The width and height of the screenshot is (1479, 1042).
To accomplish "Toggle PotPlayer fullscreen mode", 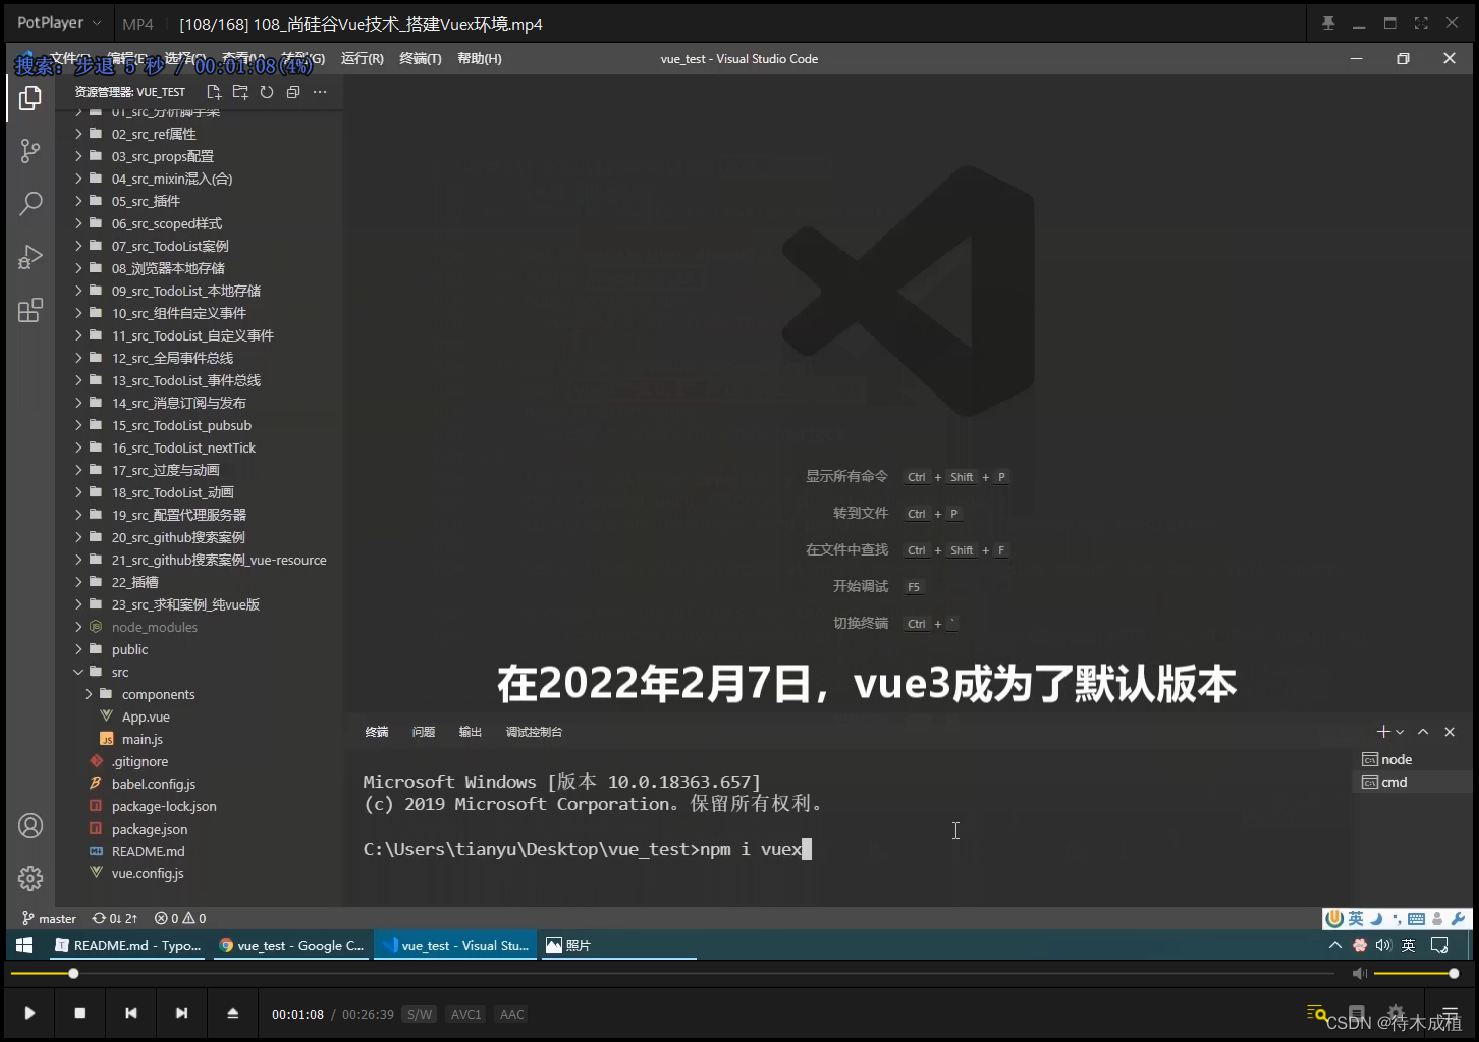I will (x=1421, y=23).
